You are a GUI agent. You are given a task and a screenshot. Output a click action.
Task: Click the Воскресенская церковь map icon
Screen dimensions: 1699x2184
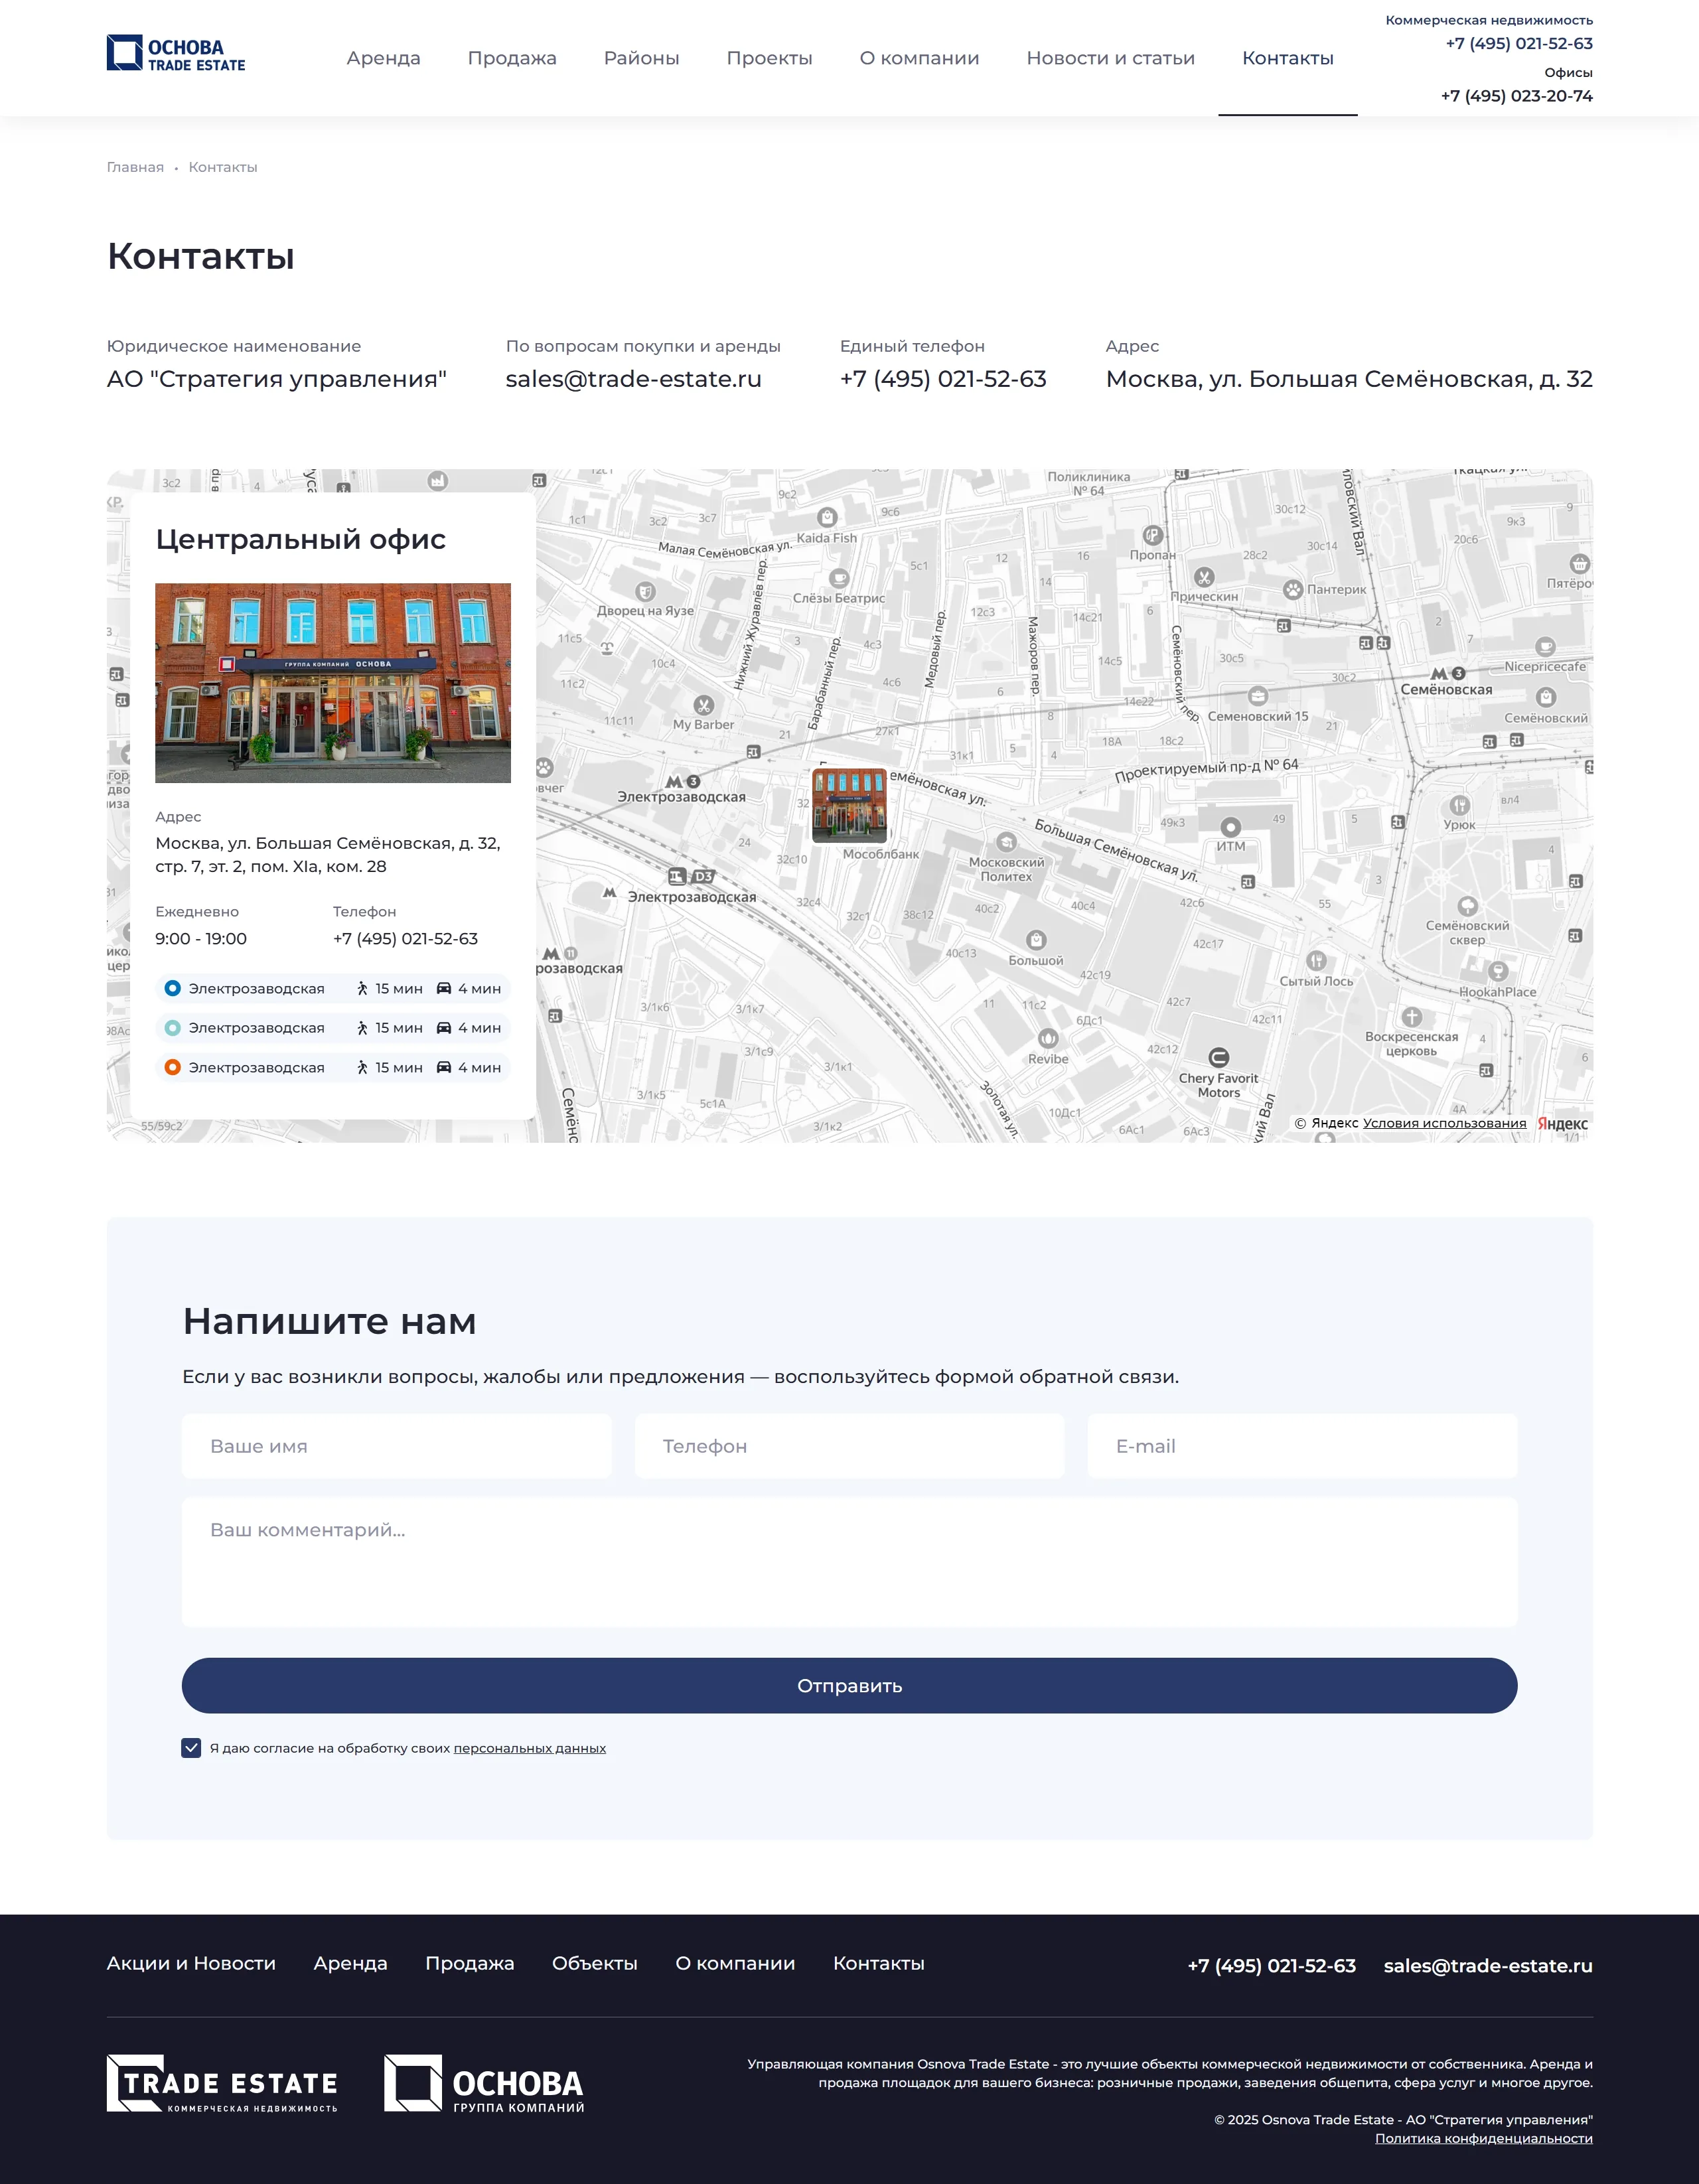pos(1411,1017)
